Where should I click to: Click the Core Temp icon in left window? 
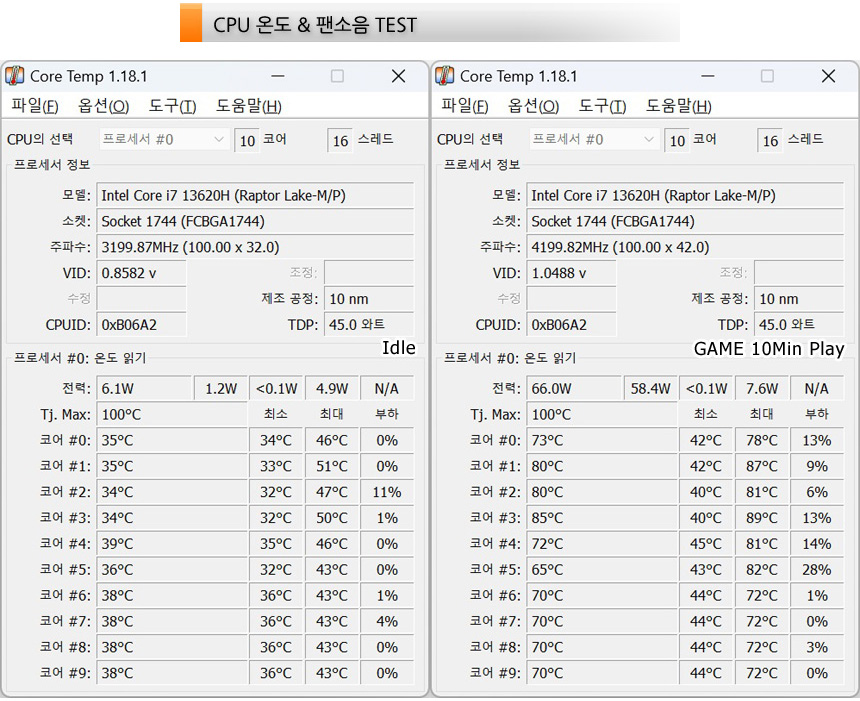point(15,77)
